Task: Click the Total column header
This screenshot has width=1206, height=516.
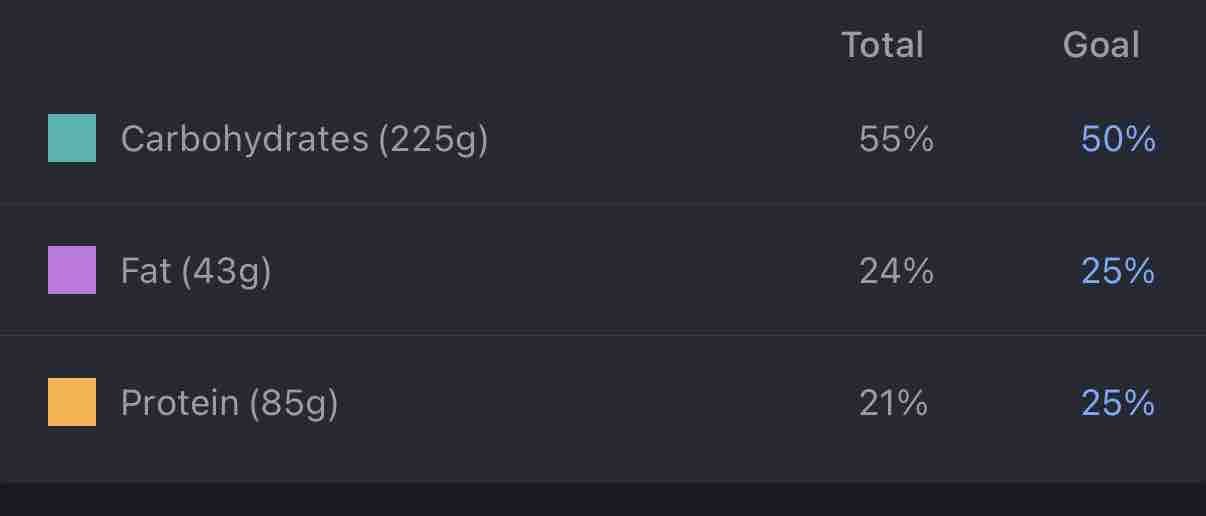Action: (x=882, y=45)
